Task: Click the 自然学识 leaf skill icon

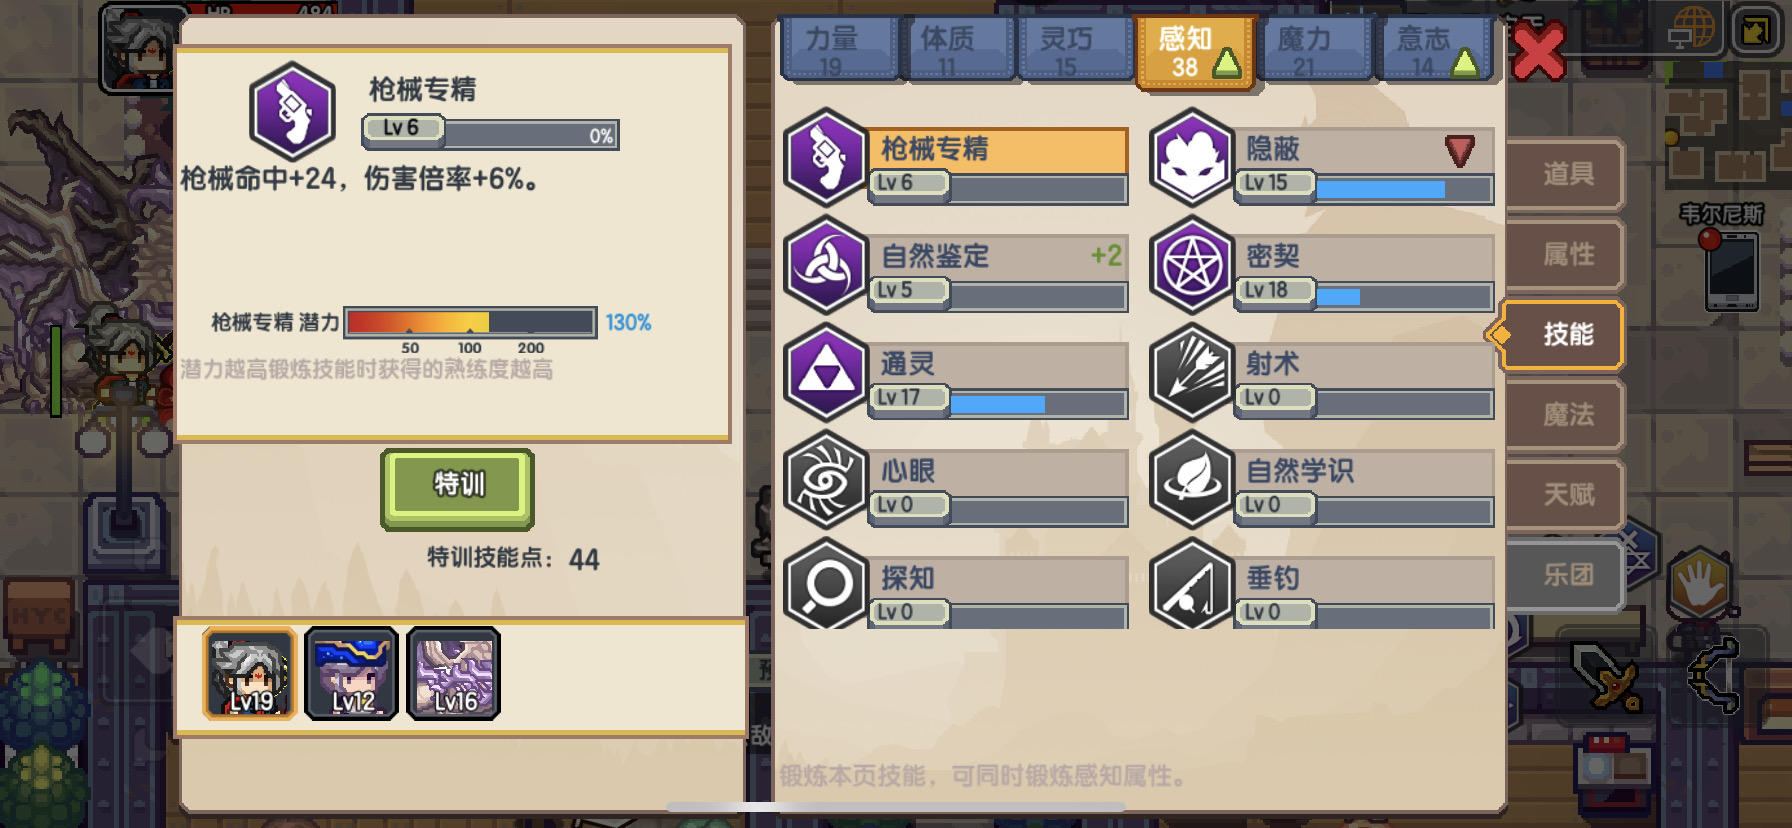Action: [x=1191, y=479]
